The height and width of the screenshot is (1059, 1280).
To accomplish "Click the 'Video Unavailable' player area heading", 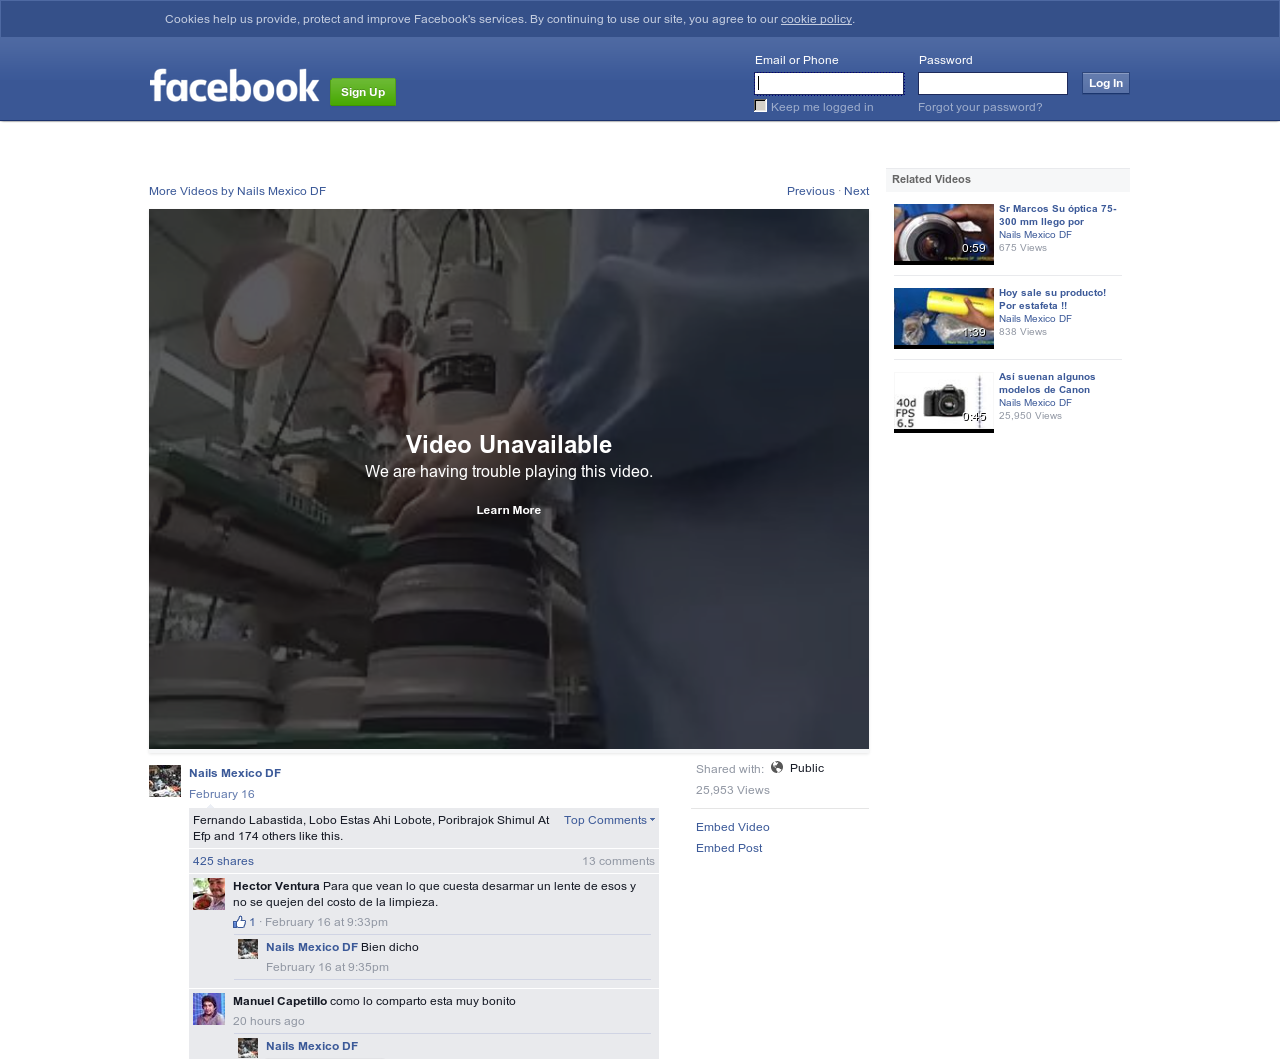I will point(509,445).
